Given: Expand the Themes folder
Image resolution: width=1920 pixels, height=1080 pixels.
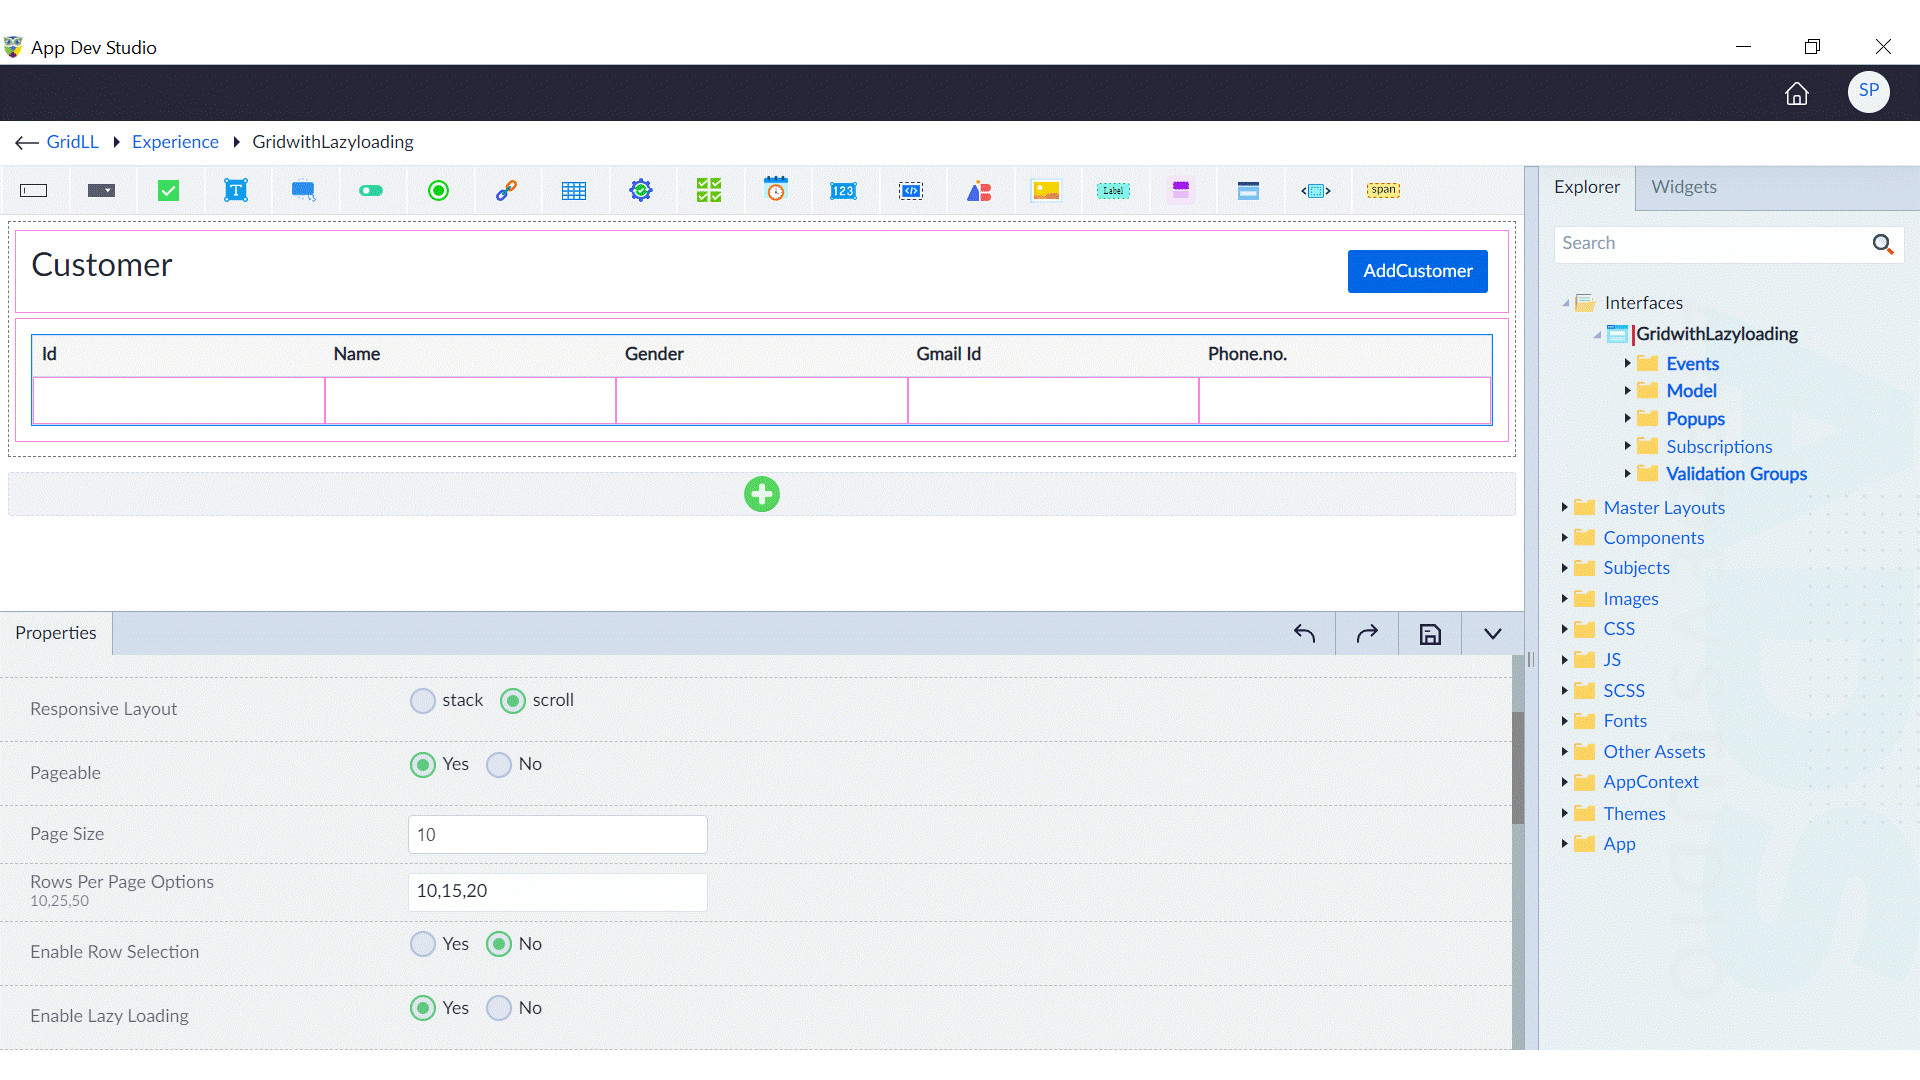Looking at the screenshot, I should tap(1564, 813).
